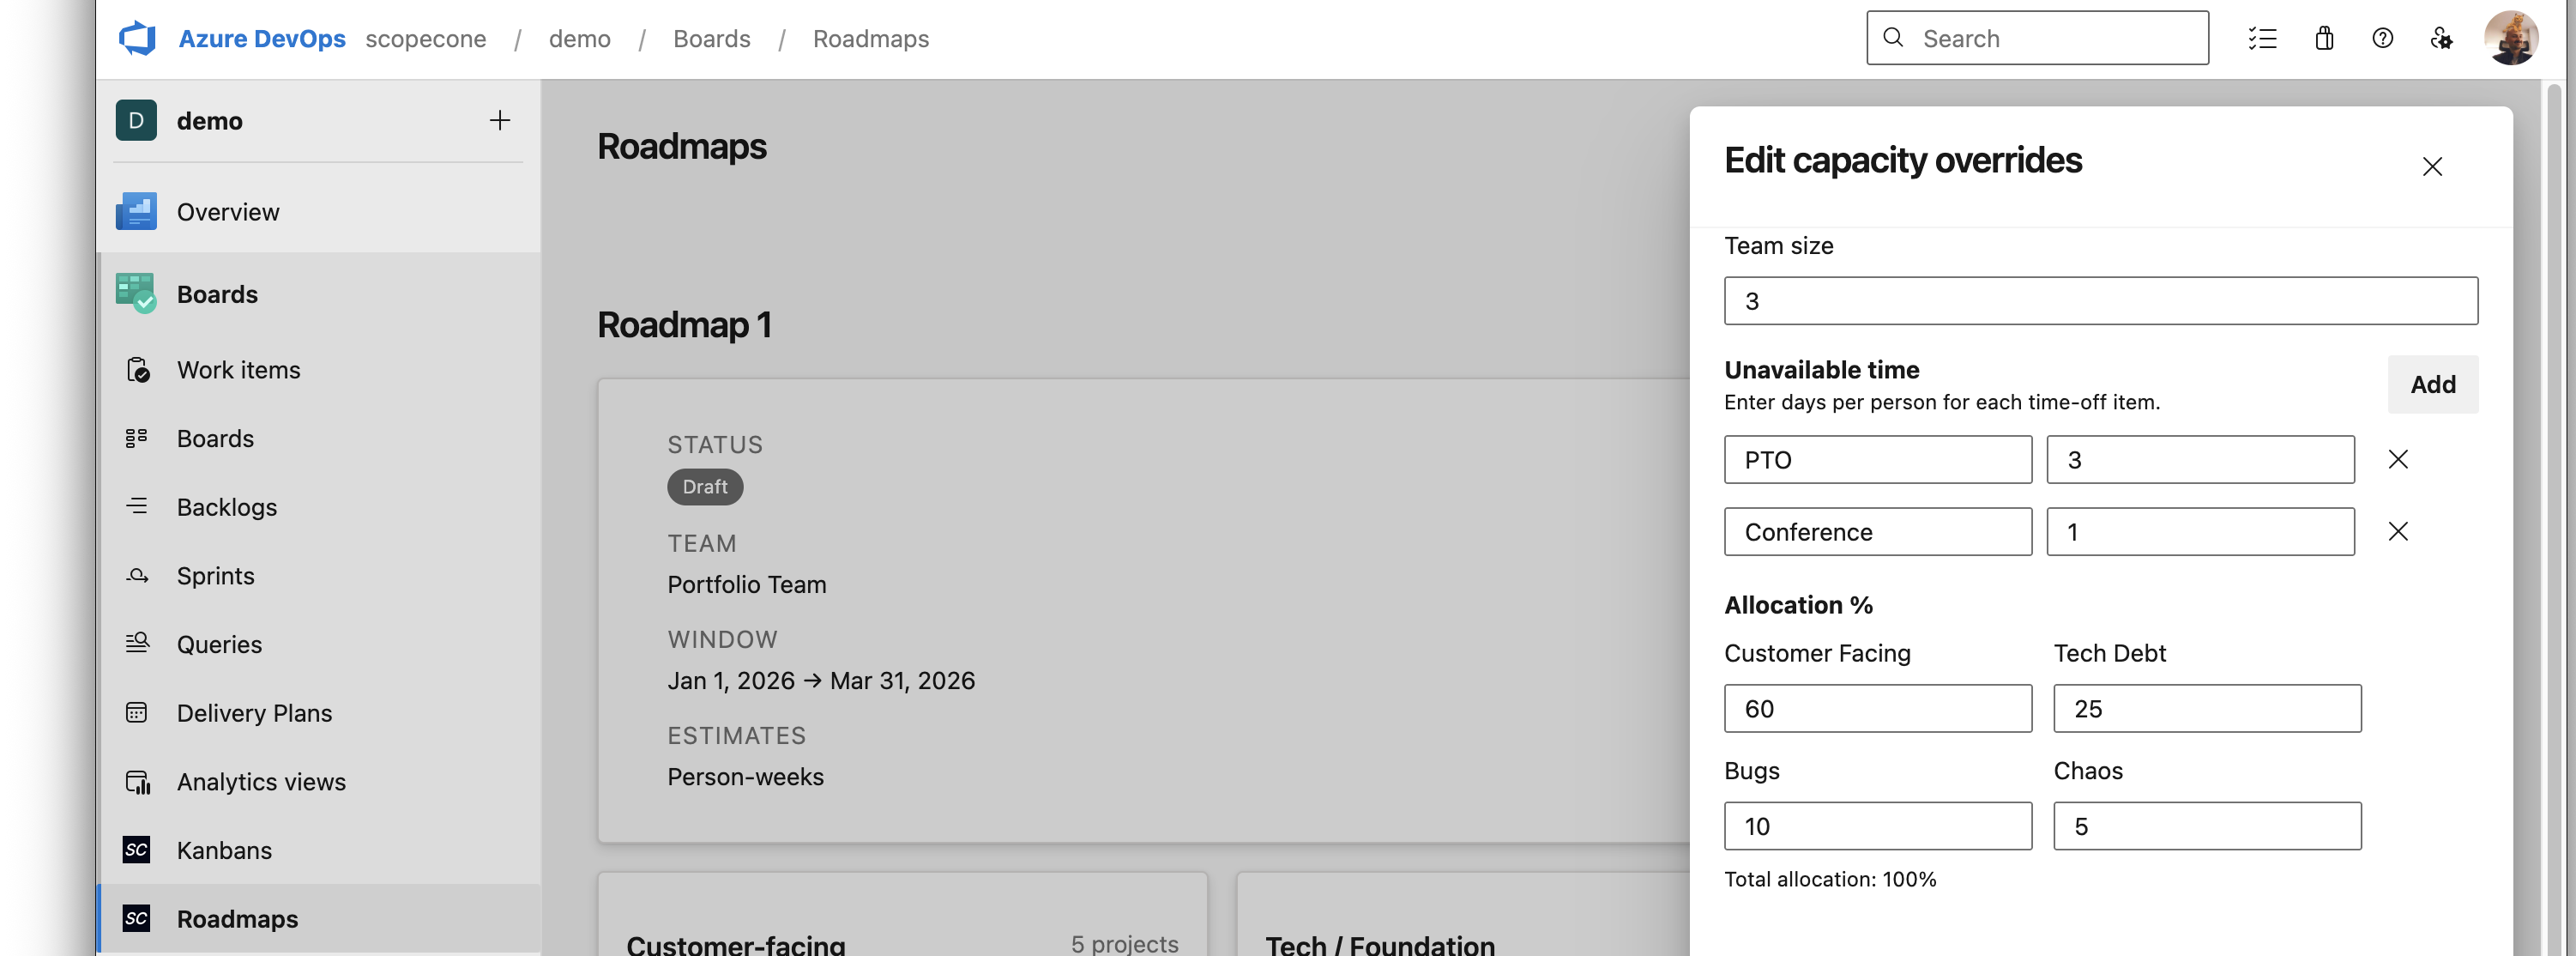Image resolution: width=2576 pixels, height=956 pixels.
Task: Open the Overview section
Action: coord(228,212)
